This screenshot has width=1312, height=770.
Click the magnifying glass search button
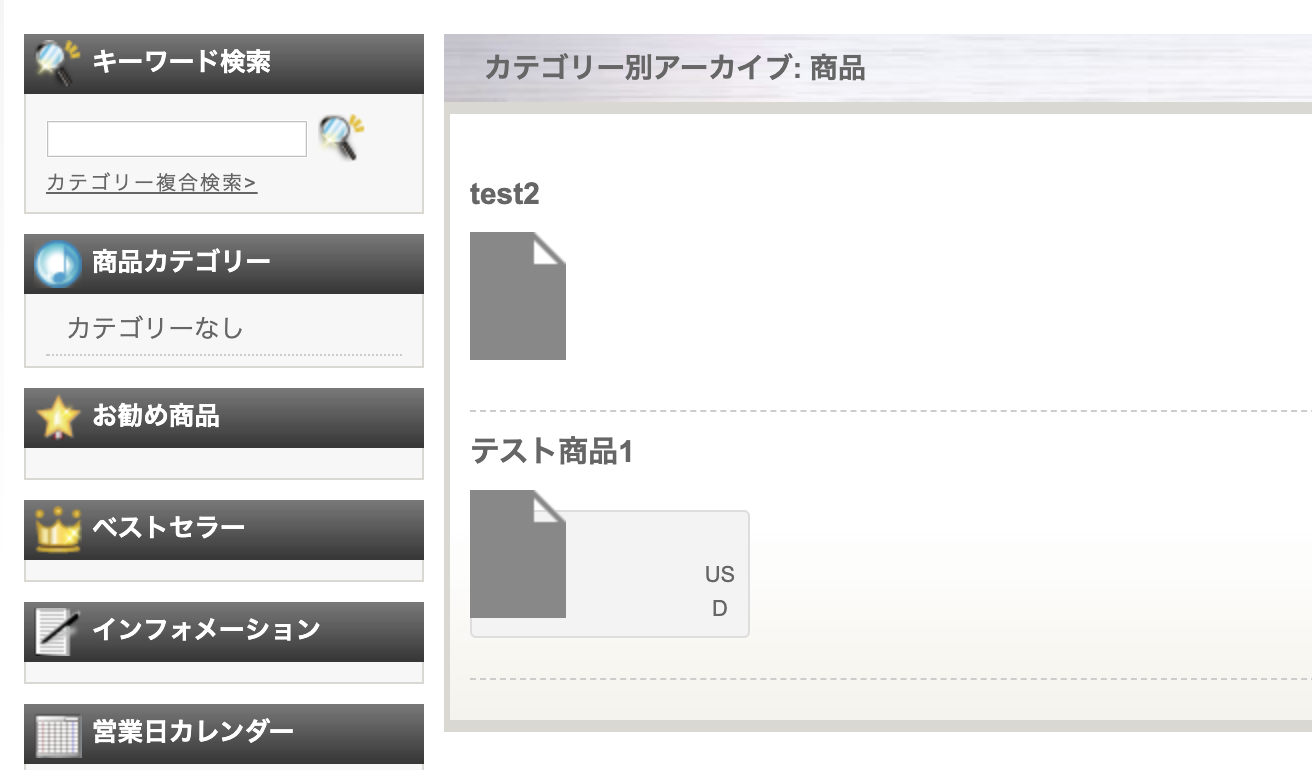pyautogui.click(x=341, y=137)
